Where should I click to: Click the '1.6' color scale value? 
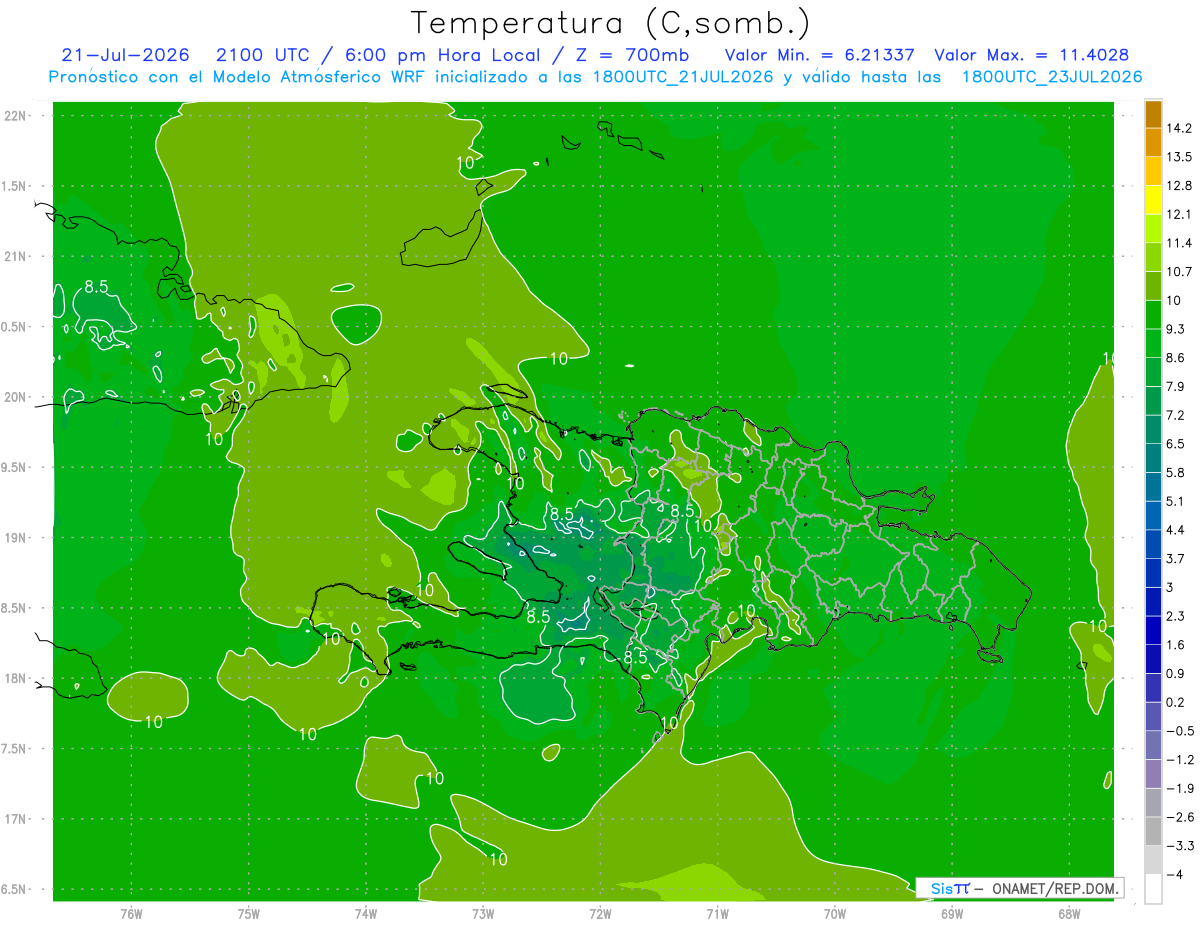coord(1175,645)
